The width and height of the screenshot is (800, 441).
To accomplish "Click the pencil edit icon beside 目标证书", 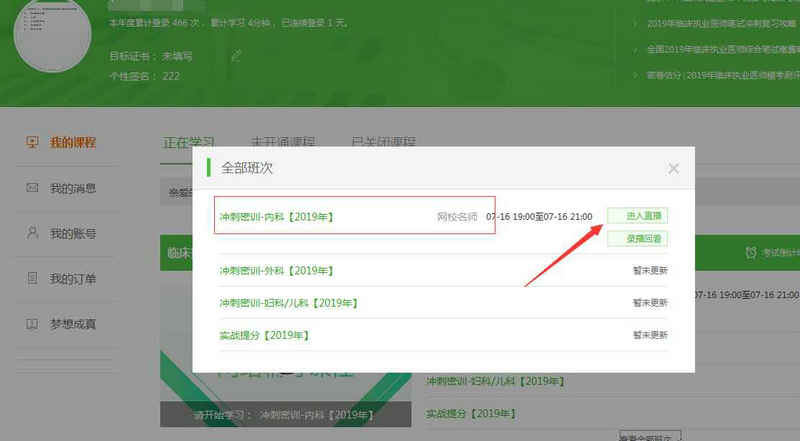I will coord(236,56).
